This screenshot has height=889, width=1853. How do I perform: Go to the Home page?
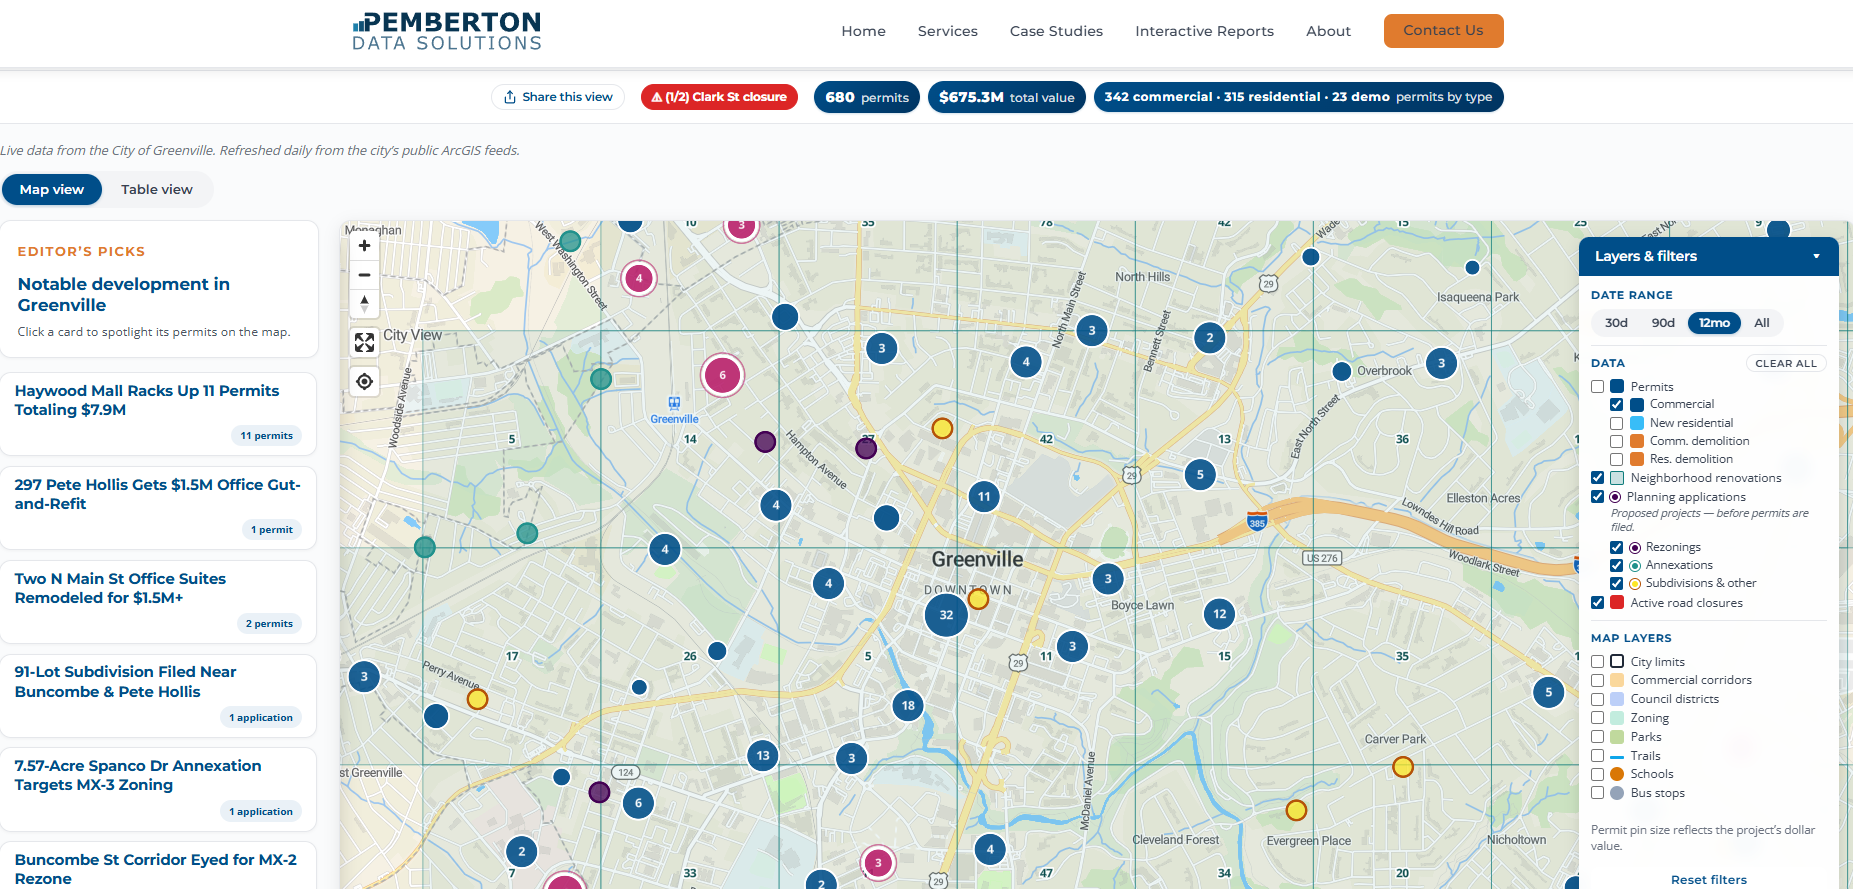(x=863, y=31)
